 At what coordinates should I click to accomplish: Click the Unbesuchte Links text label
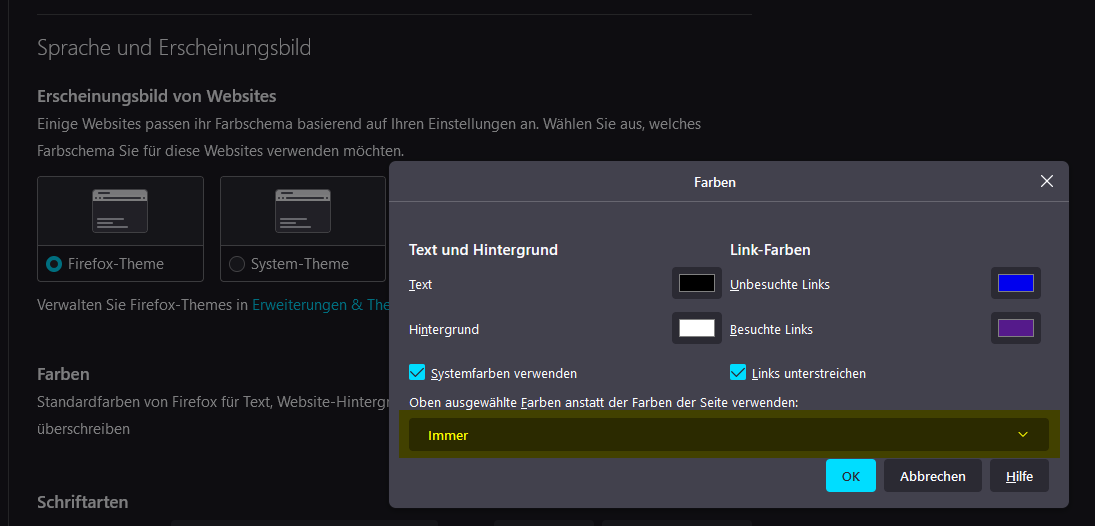point(780,284)
